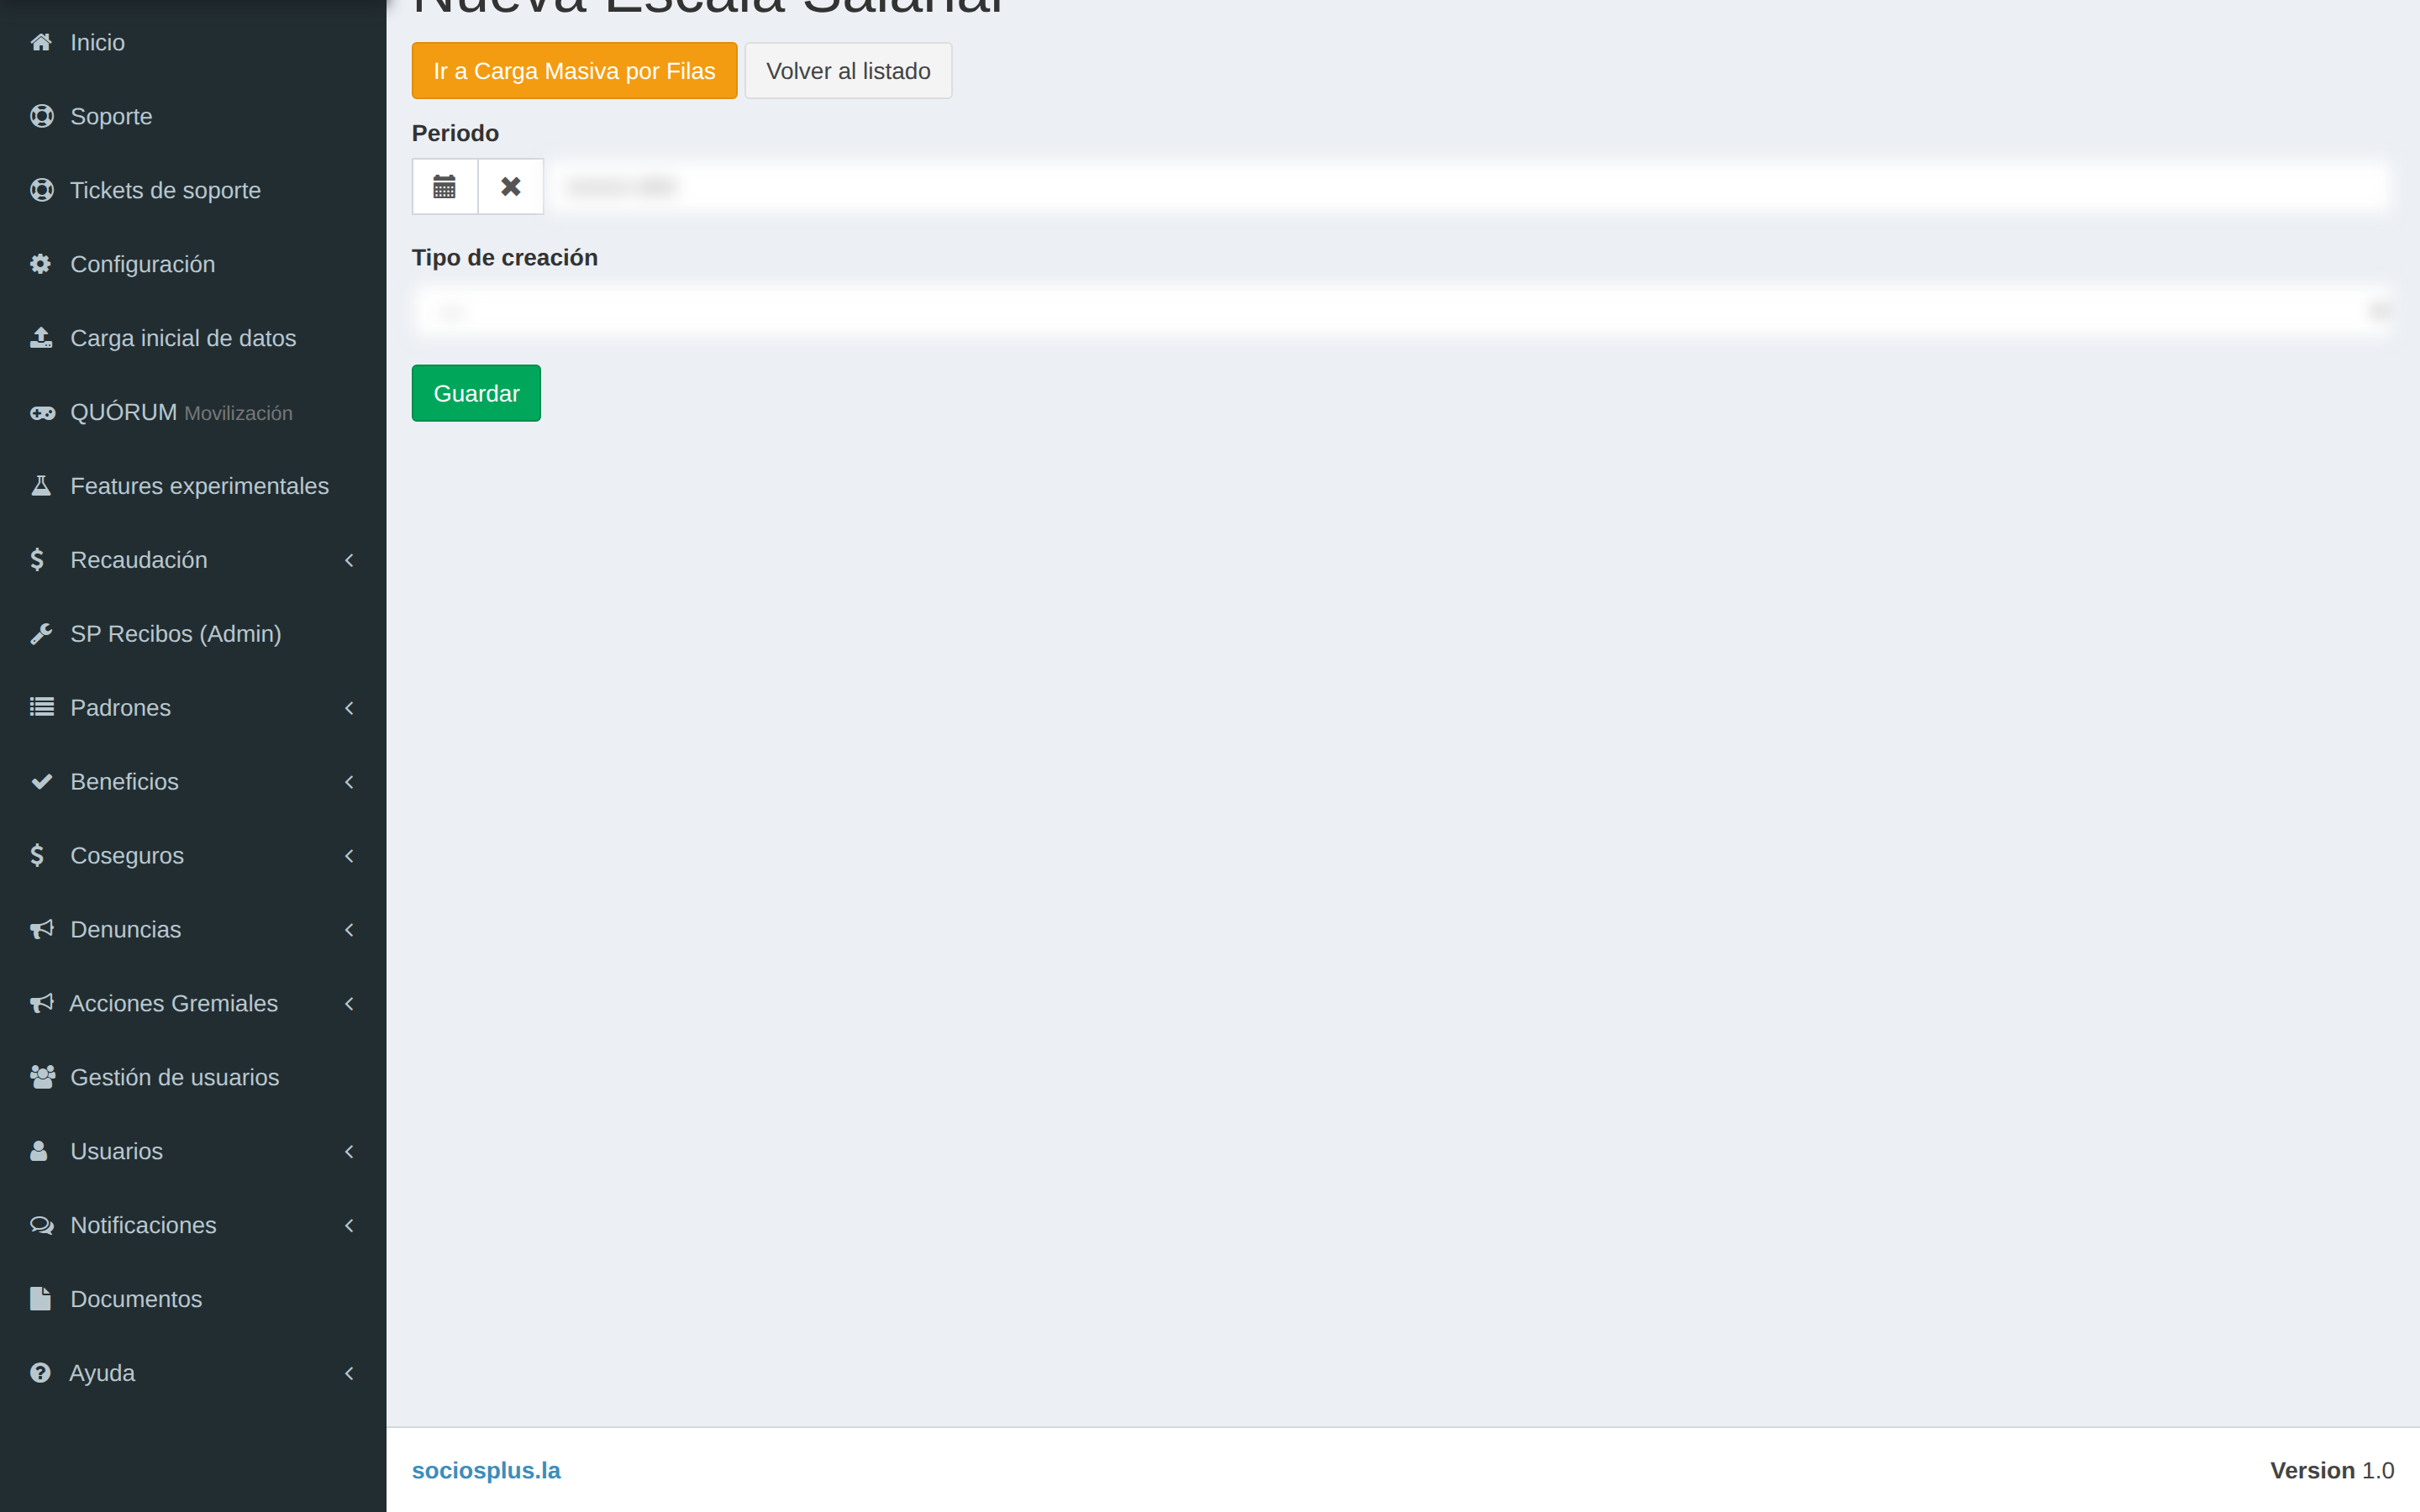Click the Soporte lifebuoy icon
Viewport: 2420px width, 1512px height.
coord(42,116)
